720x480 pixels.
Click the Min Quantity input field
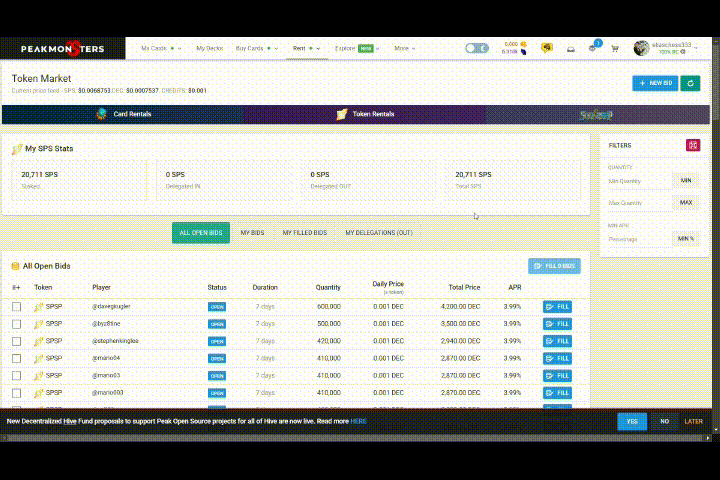(640, 181)
